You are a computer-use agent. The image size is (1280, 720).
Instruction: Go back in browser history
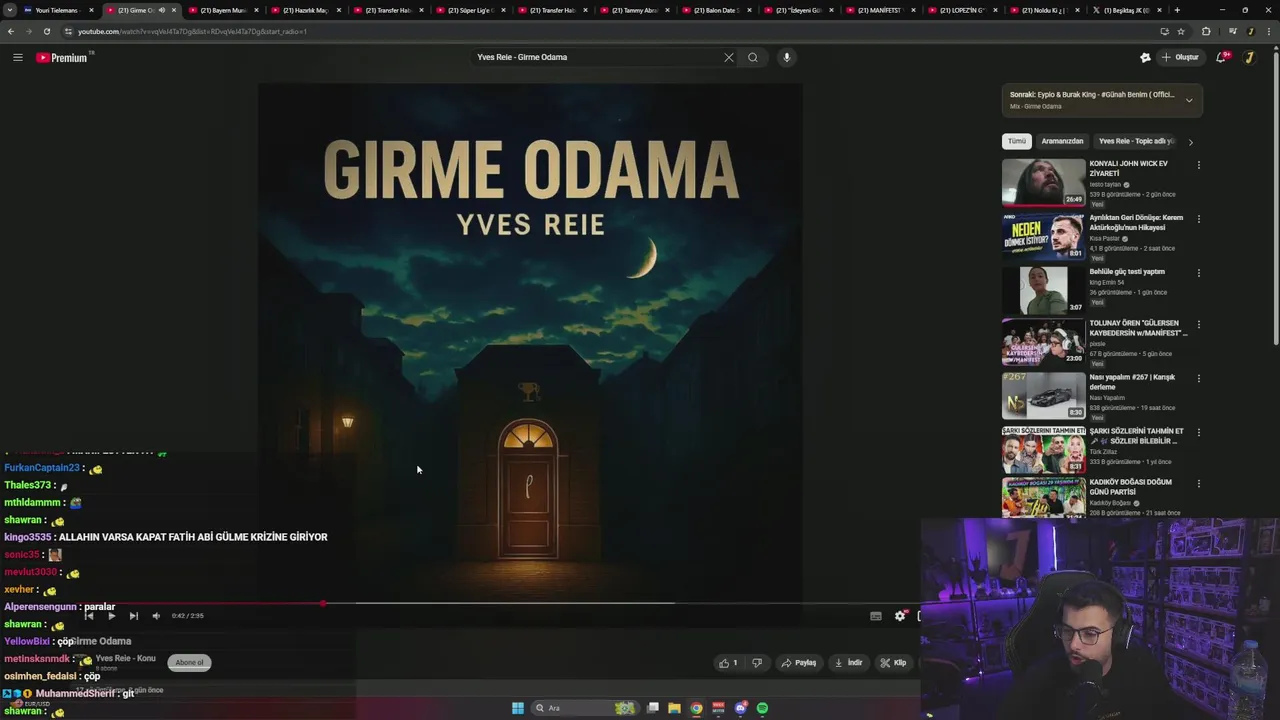tap(11, 31)
